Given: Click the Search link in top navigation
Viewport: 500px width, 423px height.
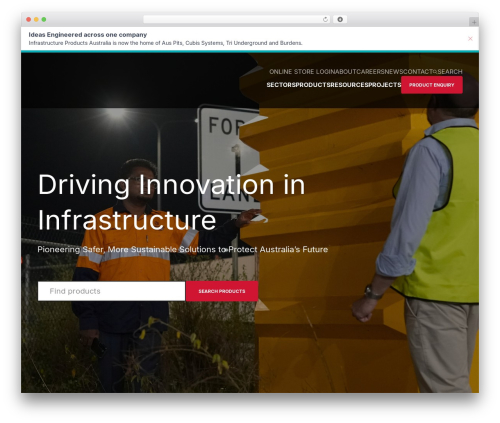Looking at the screenshot, I should click(x=448, y=72).
